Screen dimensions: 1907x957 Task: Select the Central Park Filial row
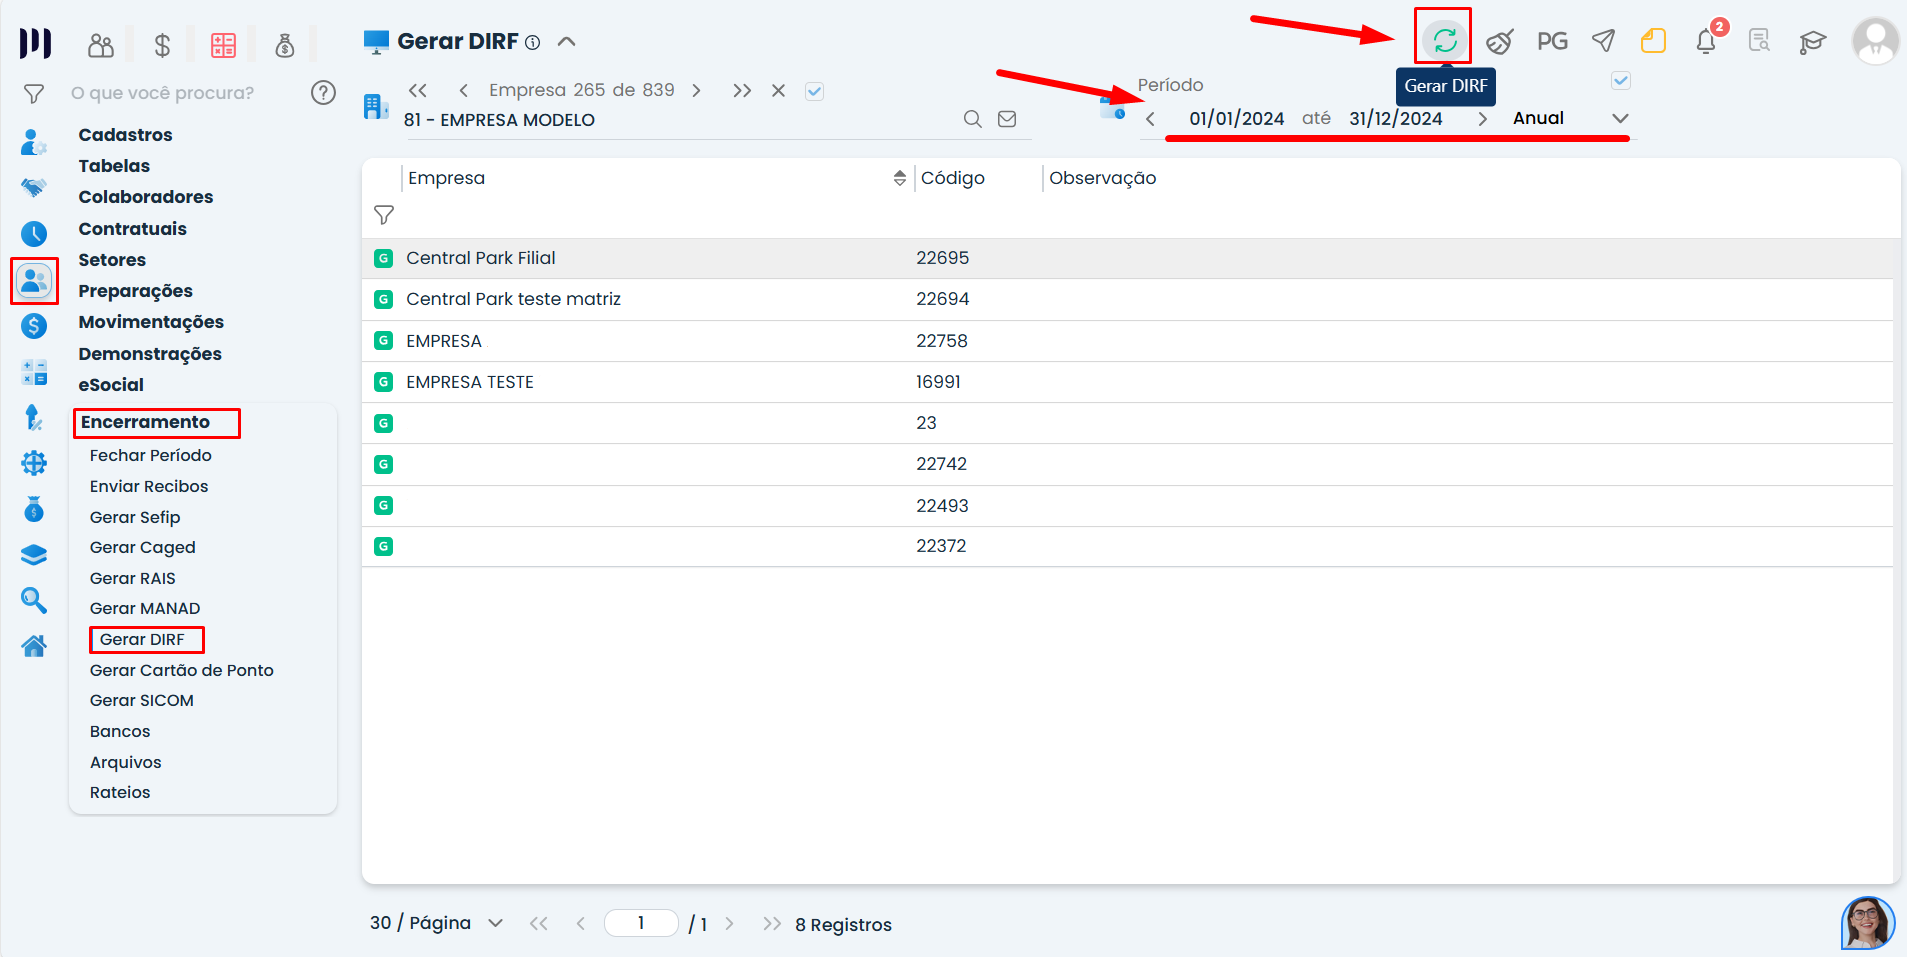tap(1127, 258)
